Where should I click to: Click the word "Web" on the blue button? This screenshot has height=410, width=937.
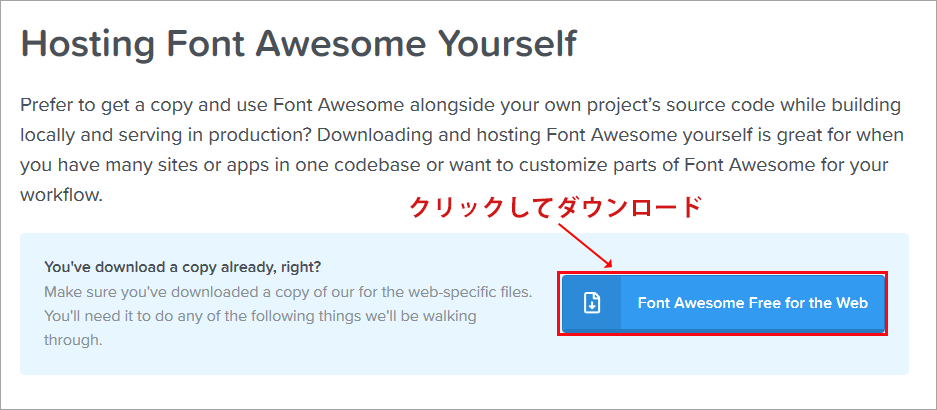pos(850,303)
